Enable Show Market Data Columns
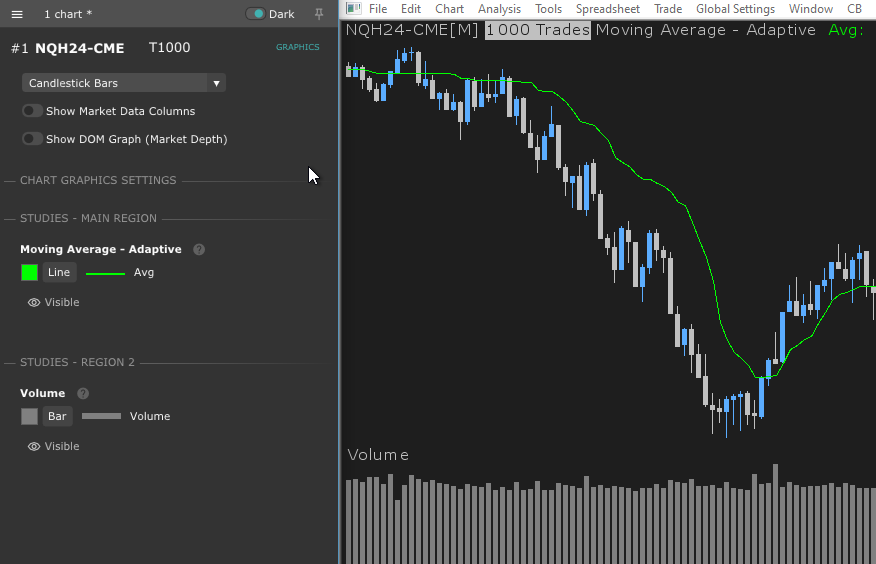 click(33, 111)
